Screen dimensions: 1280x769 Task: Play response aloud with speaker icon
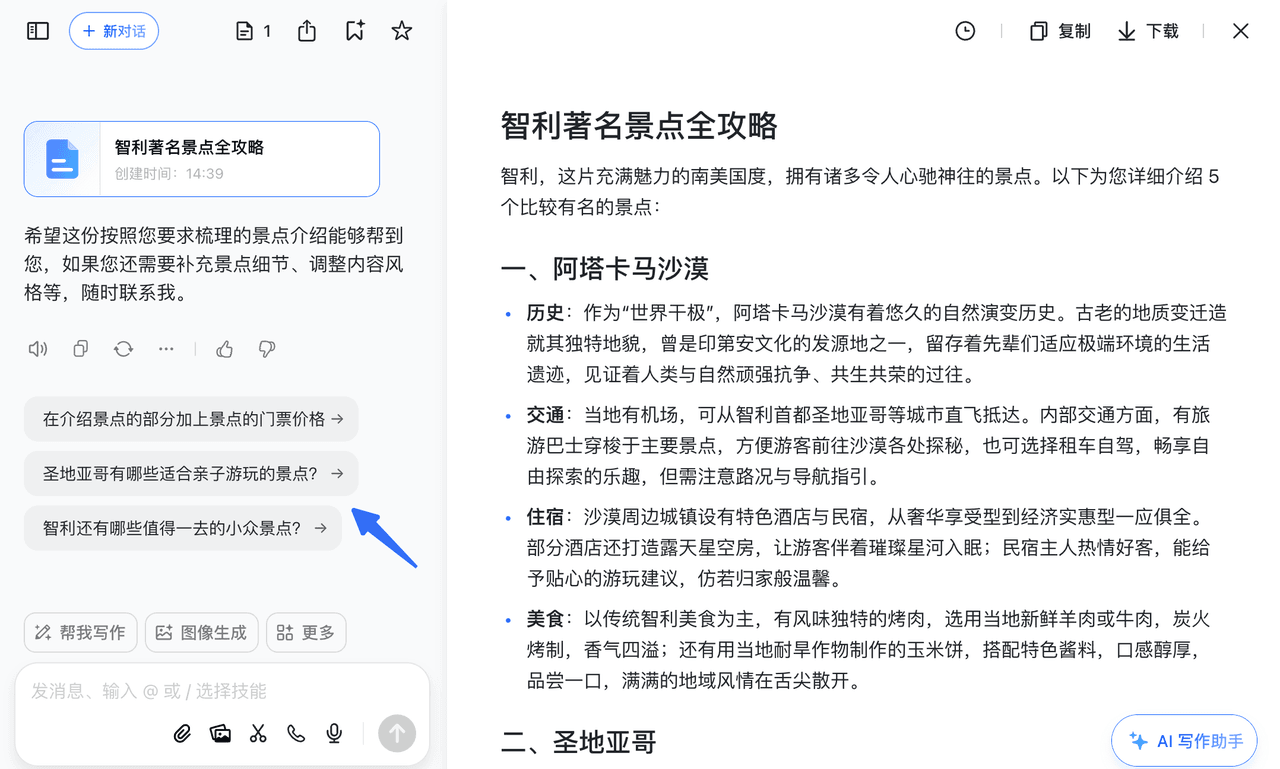[38, 349]
